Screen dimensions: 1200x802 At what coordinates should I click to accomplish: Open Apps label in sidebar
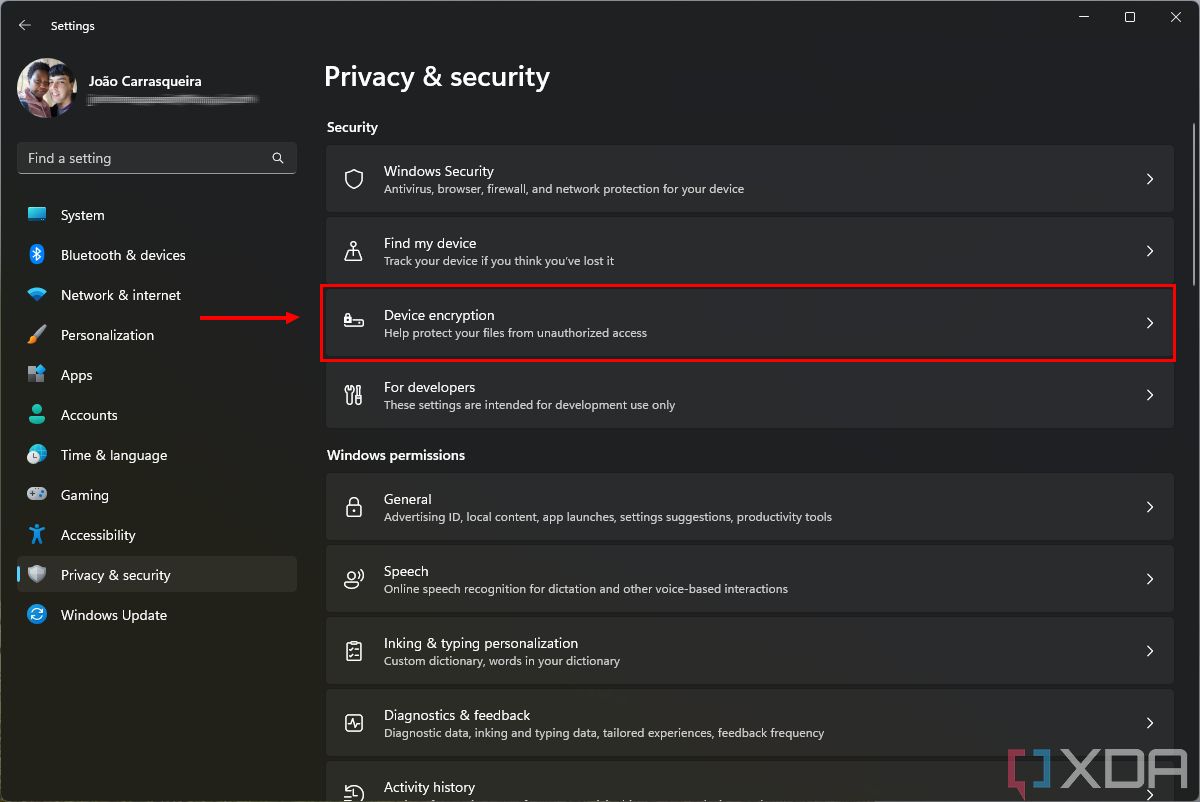tap(76, 375)
